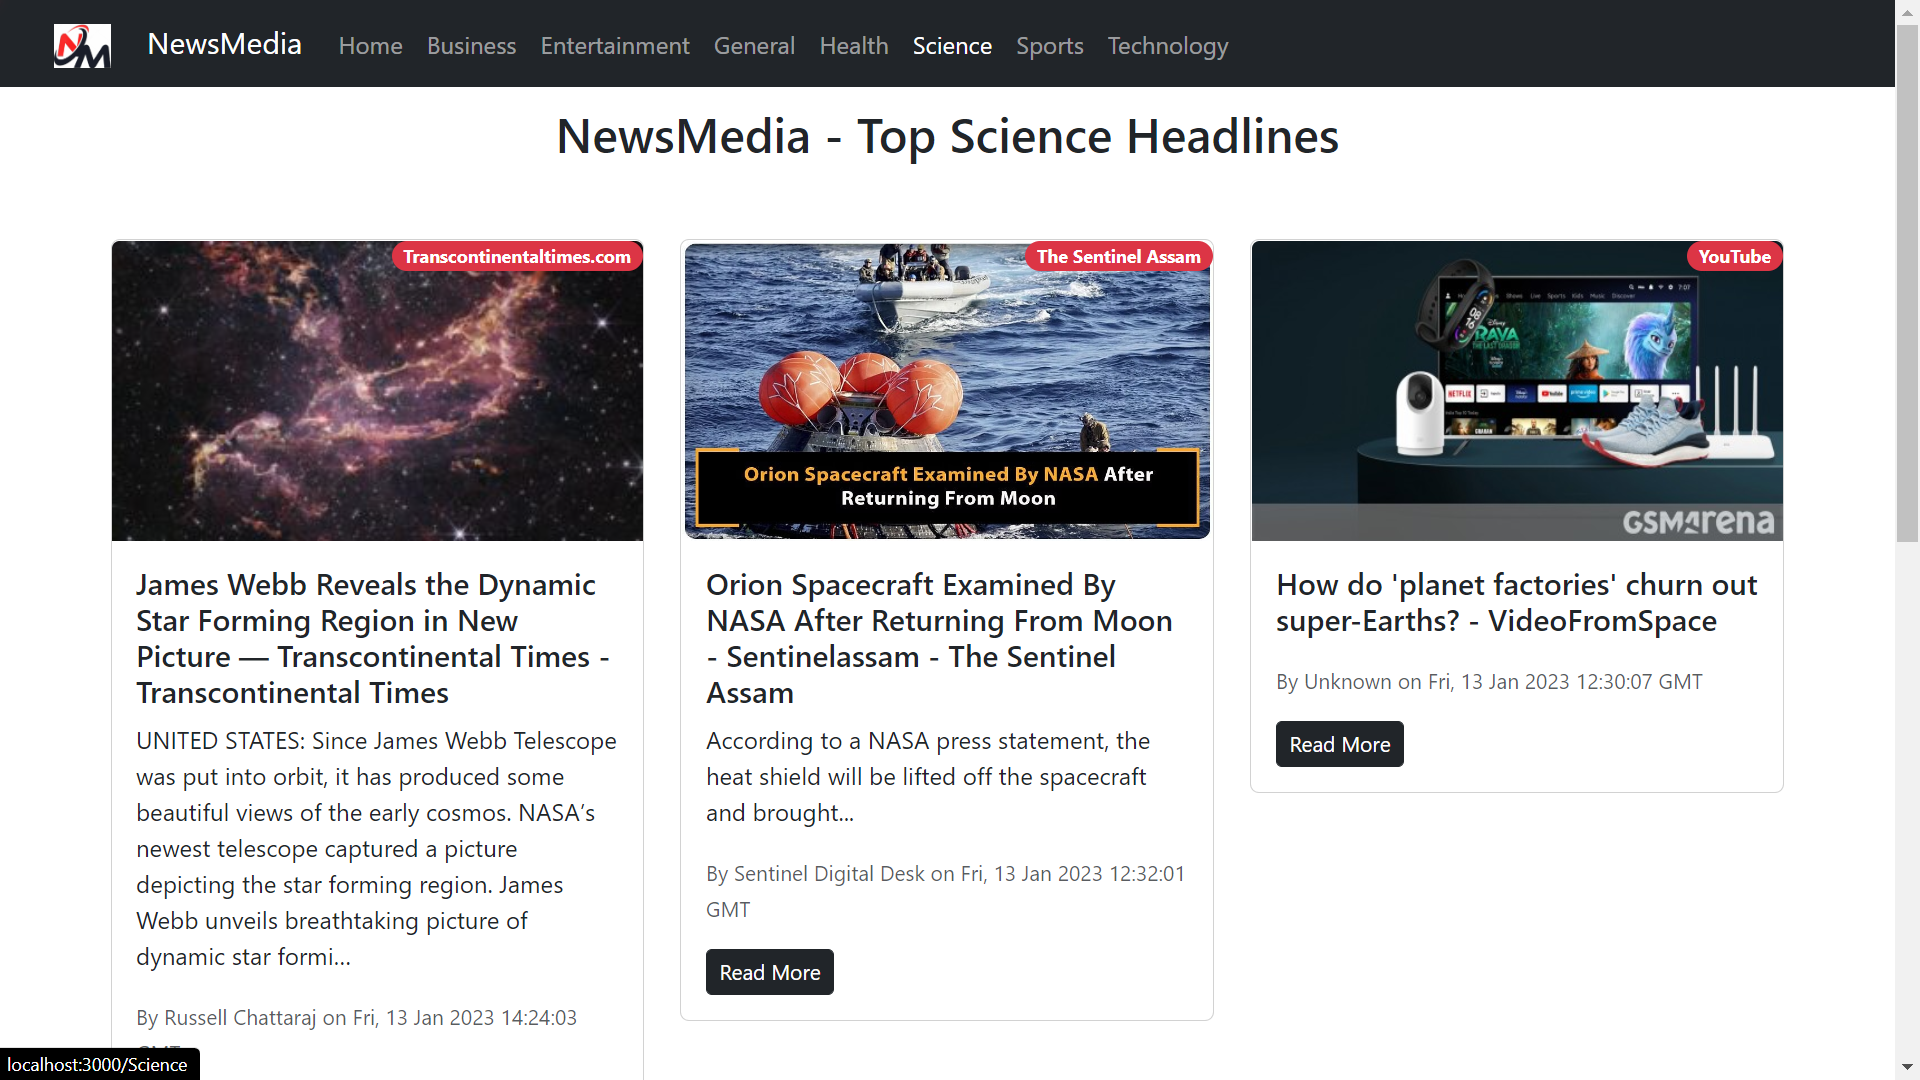Click the UNITED STATES article description
Image resolution: width=1920 pixels, height=1080 pixels.
[x=376, y=849]
